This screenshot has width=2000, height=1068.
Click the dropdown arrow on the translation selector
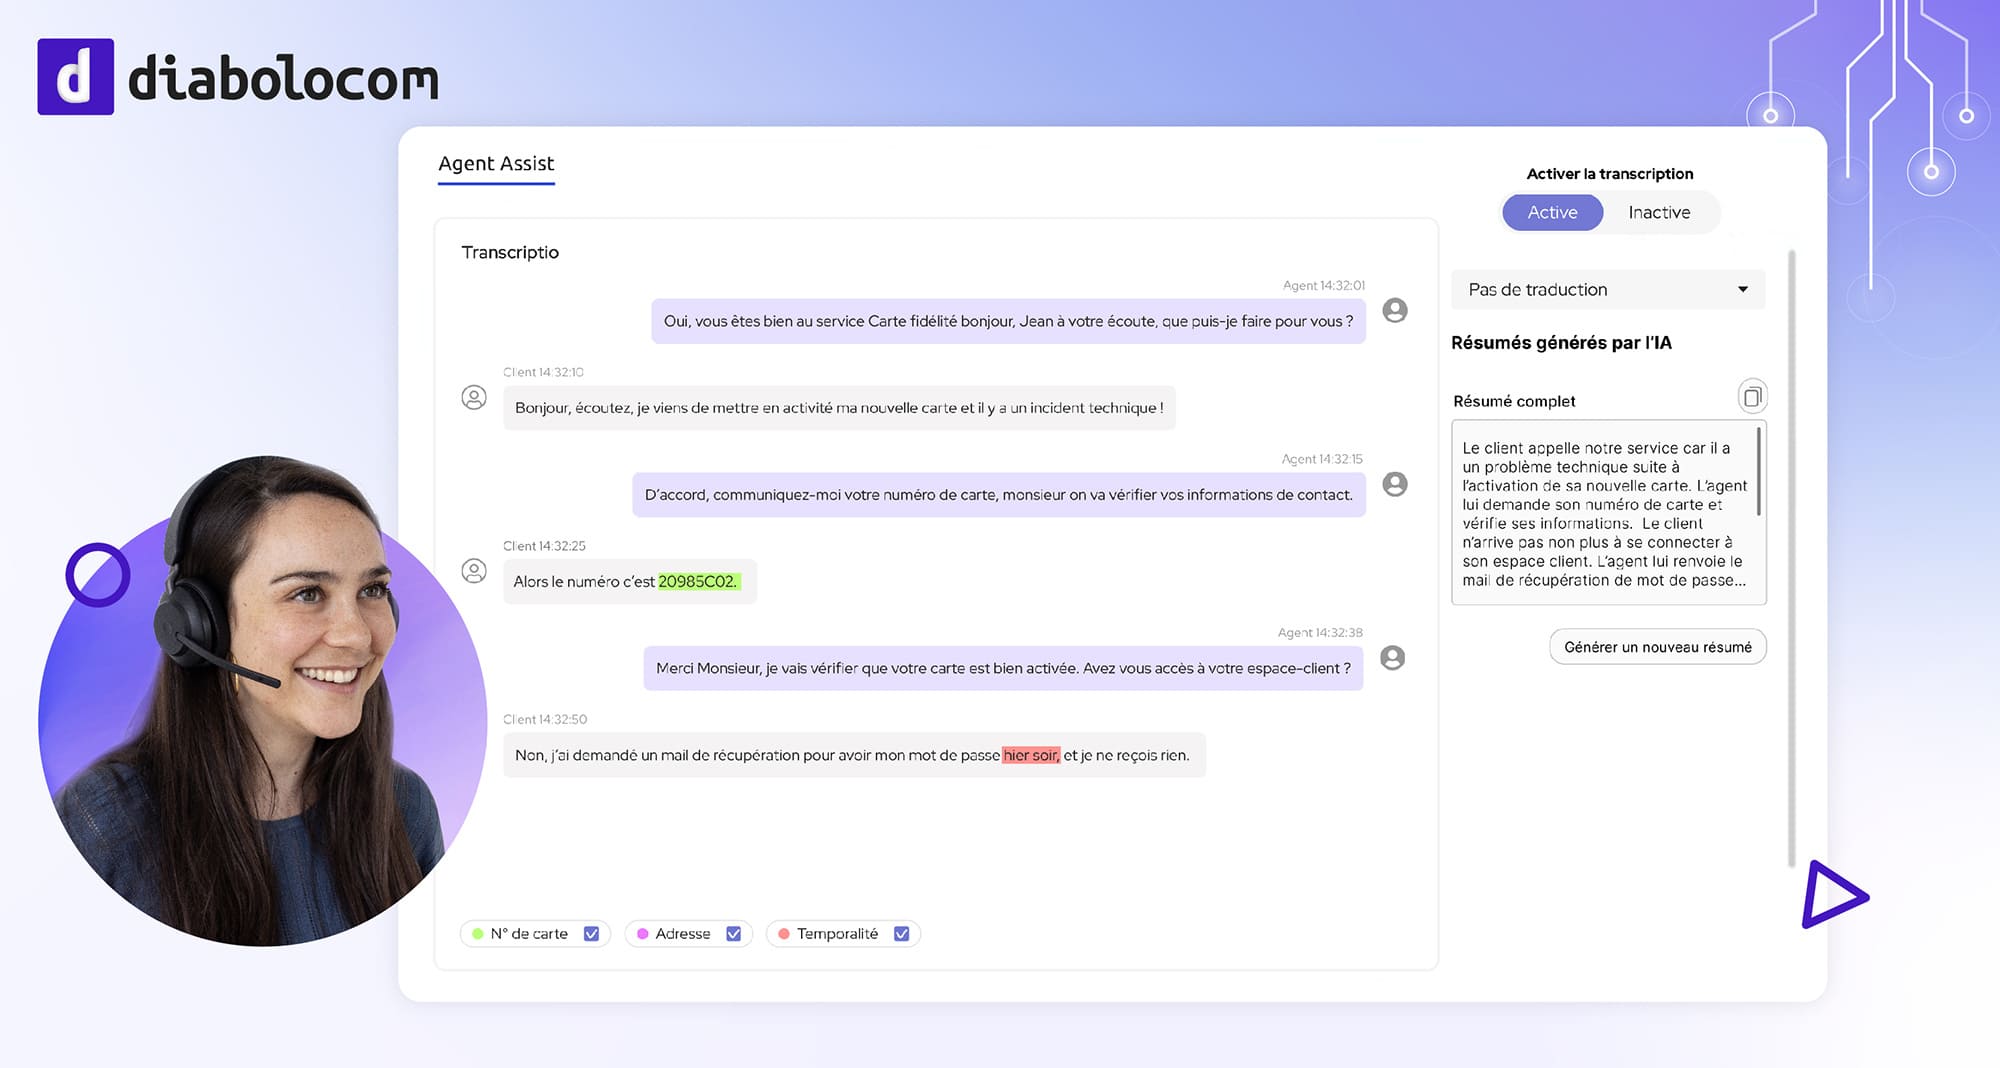coord(1745,289)
